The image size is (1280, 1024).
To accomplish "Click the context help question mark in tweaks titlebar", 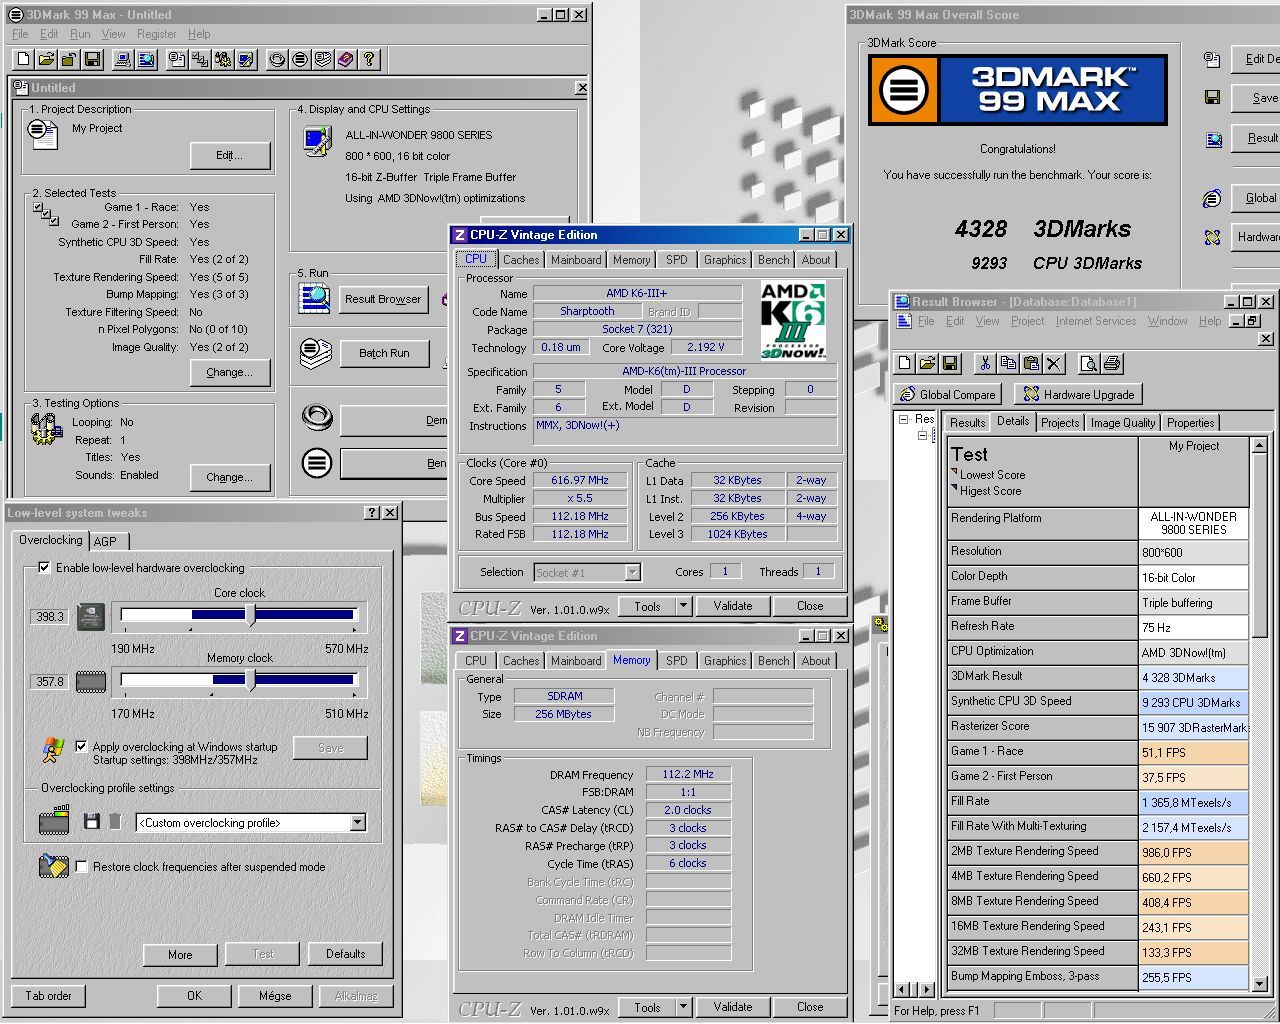I will click(x=372, y=513).
